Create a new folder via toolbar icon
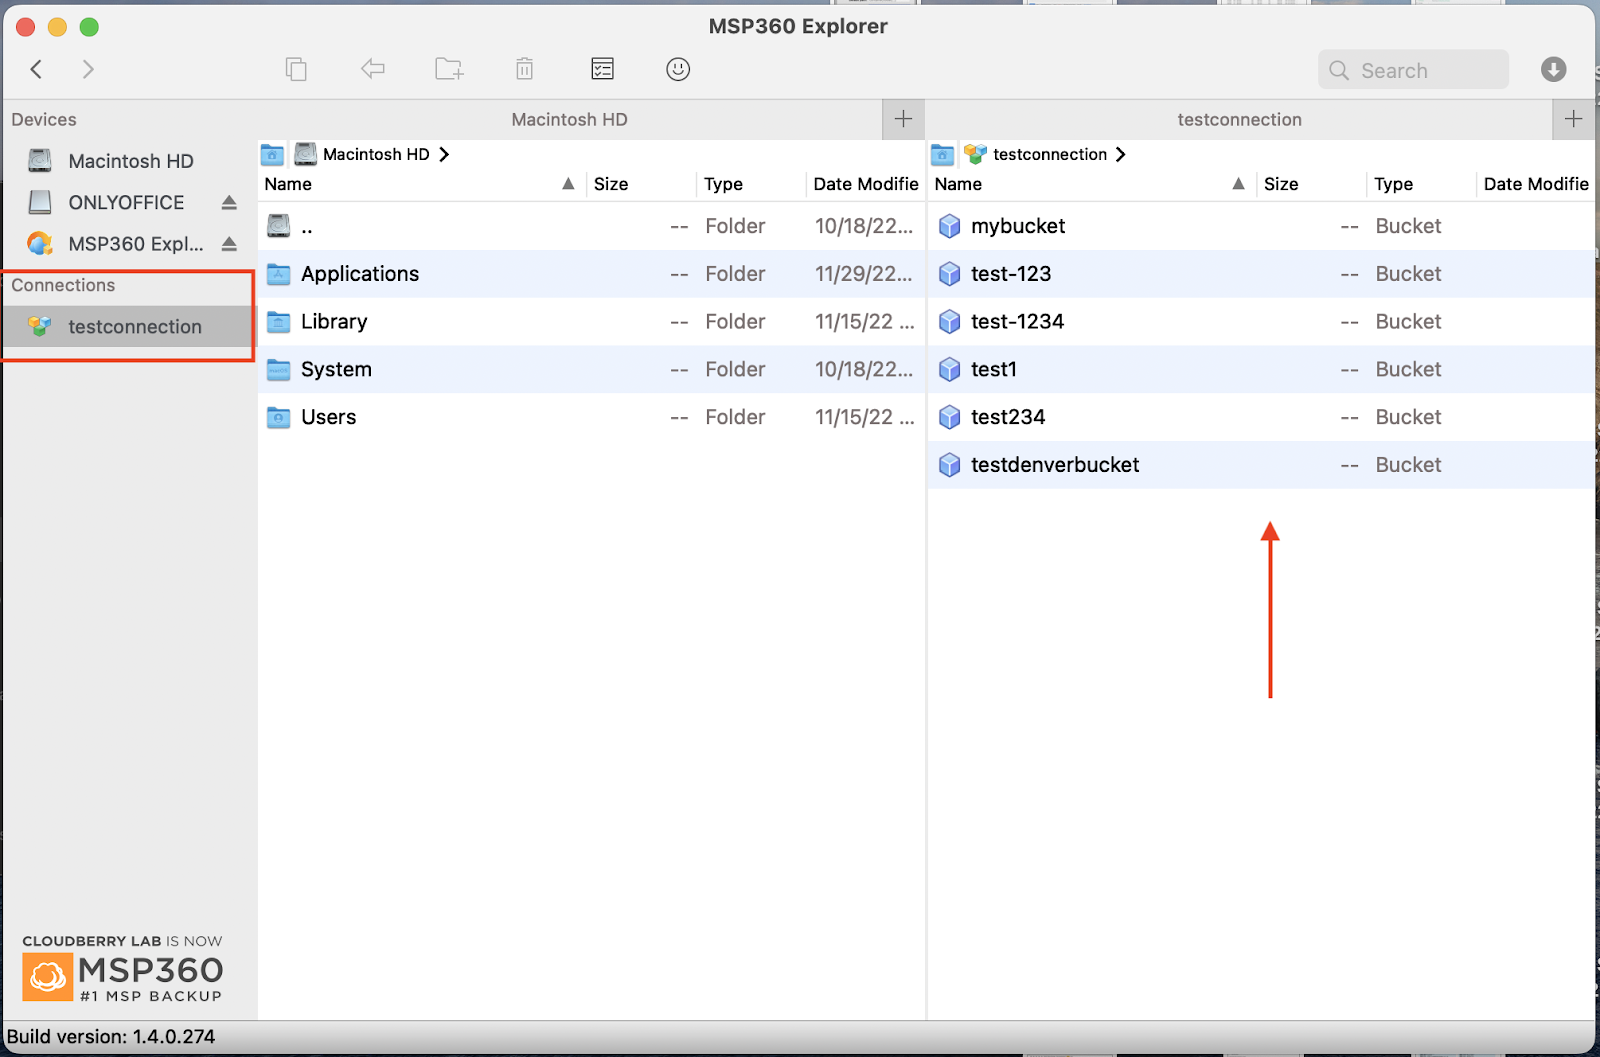Screen dimensions: 1600x1057 (449, 69)
